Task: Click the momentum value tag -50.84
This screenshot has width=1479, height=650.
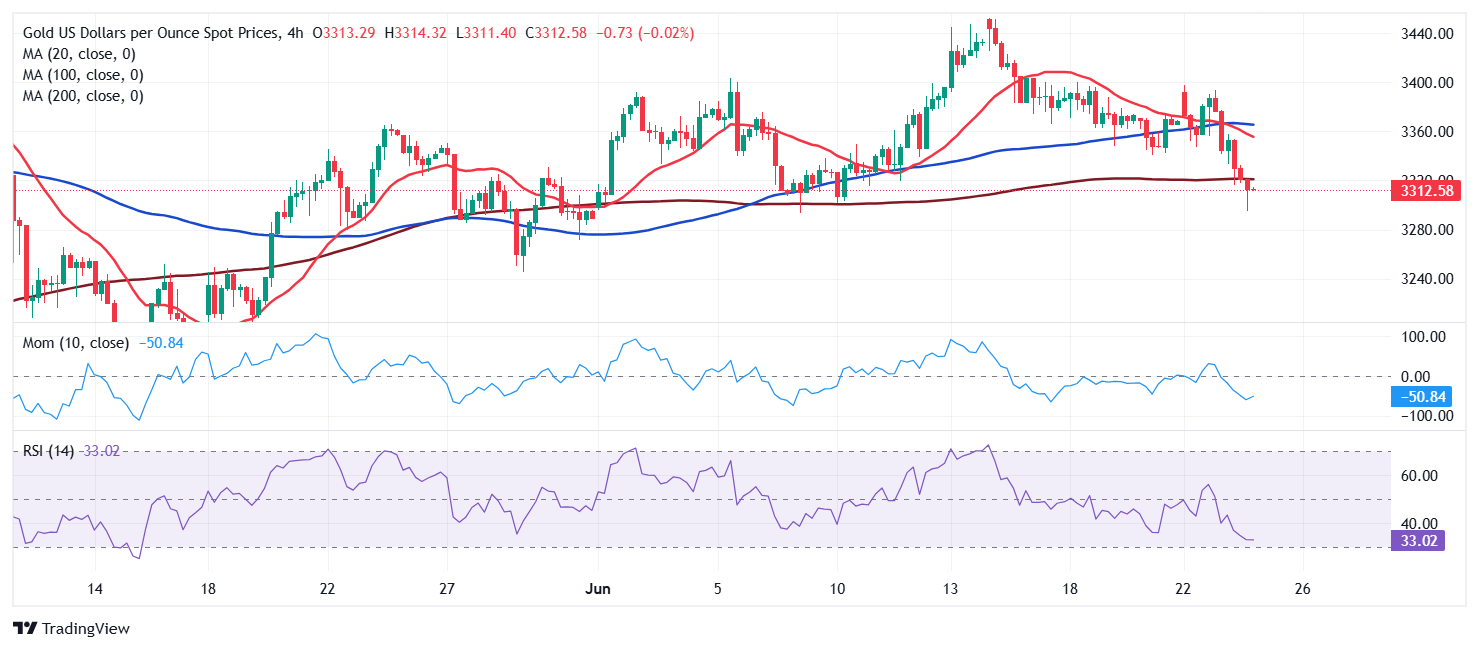Action: (1417, 397)
